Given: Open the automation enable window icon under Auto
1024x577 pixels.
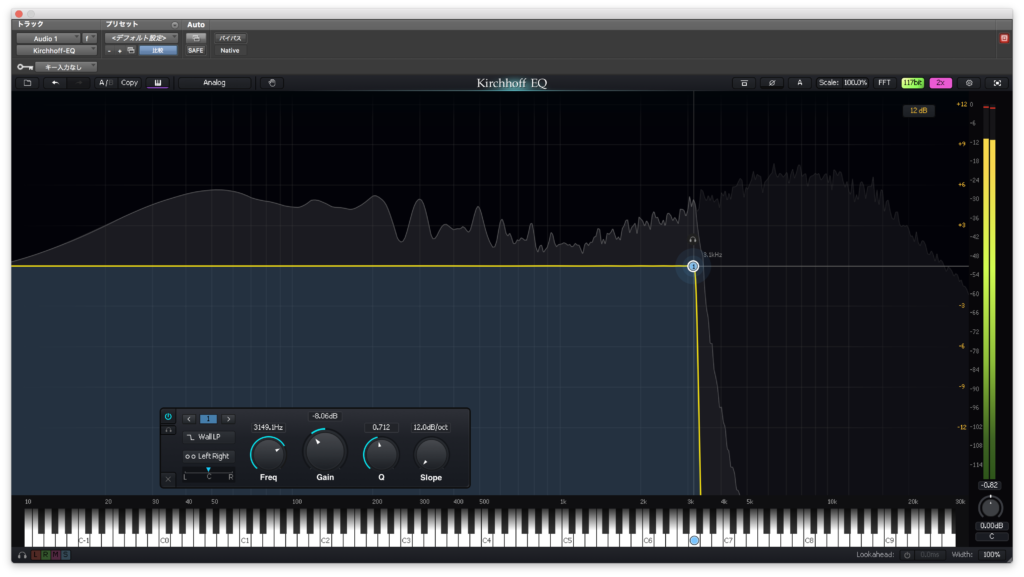Looking at the screenshot, I should 195,38.
